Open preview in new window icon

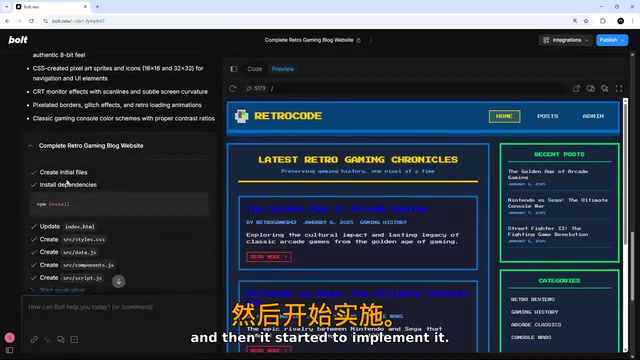click(576, 88)
